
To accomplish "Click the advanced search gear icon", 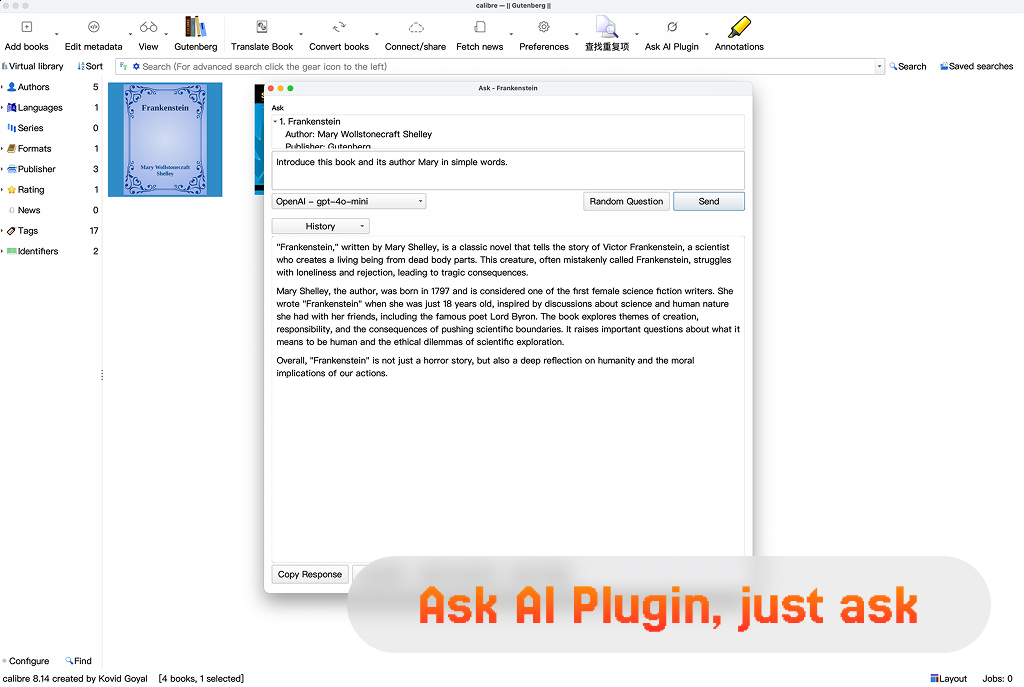I will click(136, 67).
